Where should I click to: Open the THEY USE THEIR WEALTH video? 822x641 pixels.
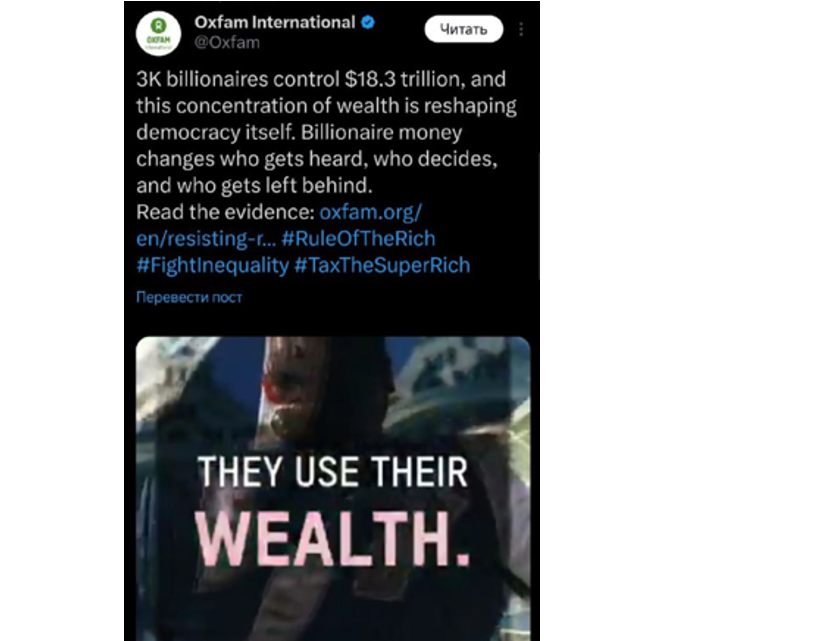[333, 488]
